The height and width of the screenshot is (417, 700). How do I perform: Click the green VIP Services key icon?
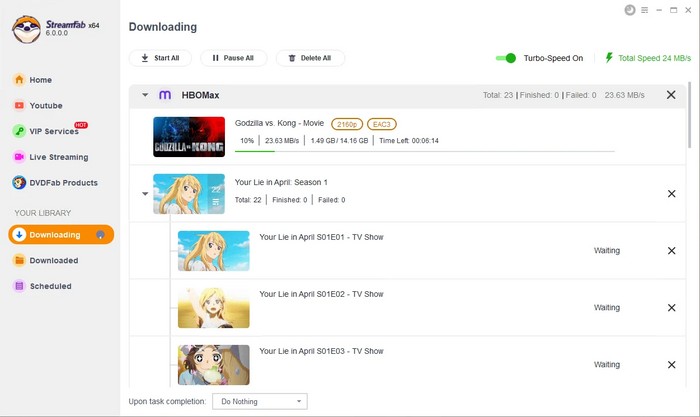(19, 131)
